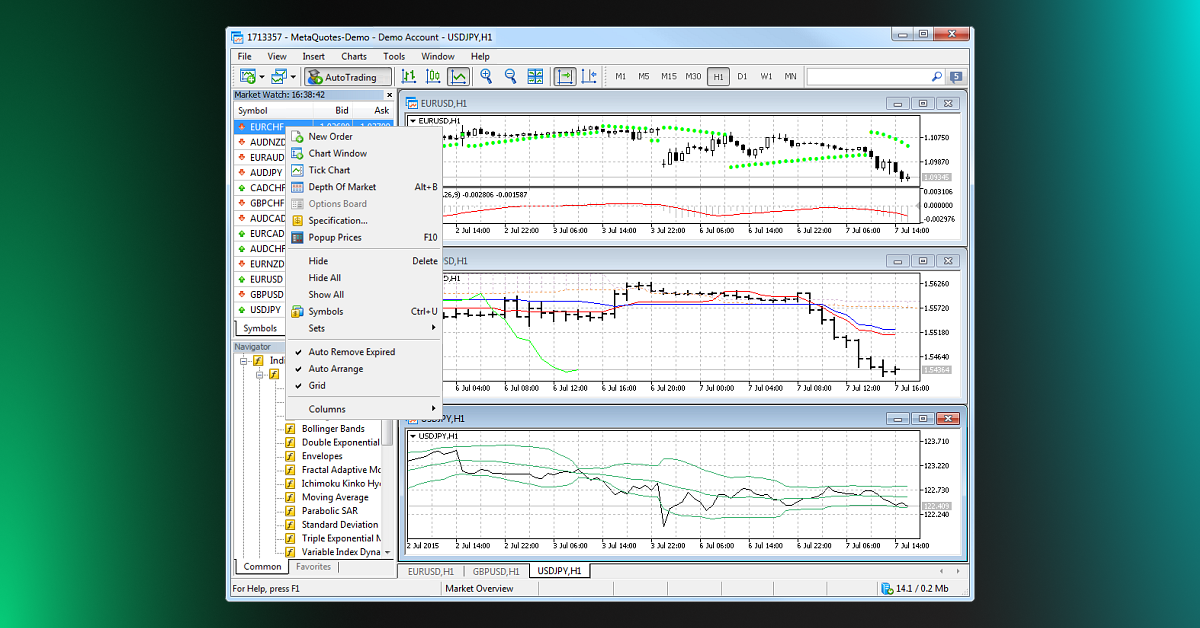The height and width of the screenshot is (628, 1200).
Task: Select the MN timeframe button
Action: point(791,77)
